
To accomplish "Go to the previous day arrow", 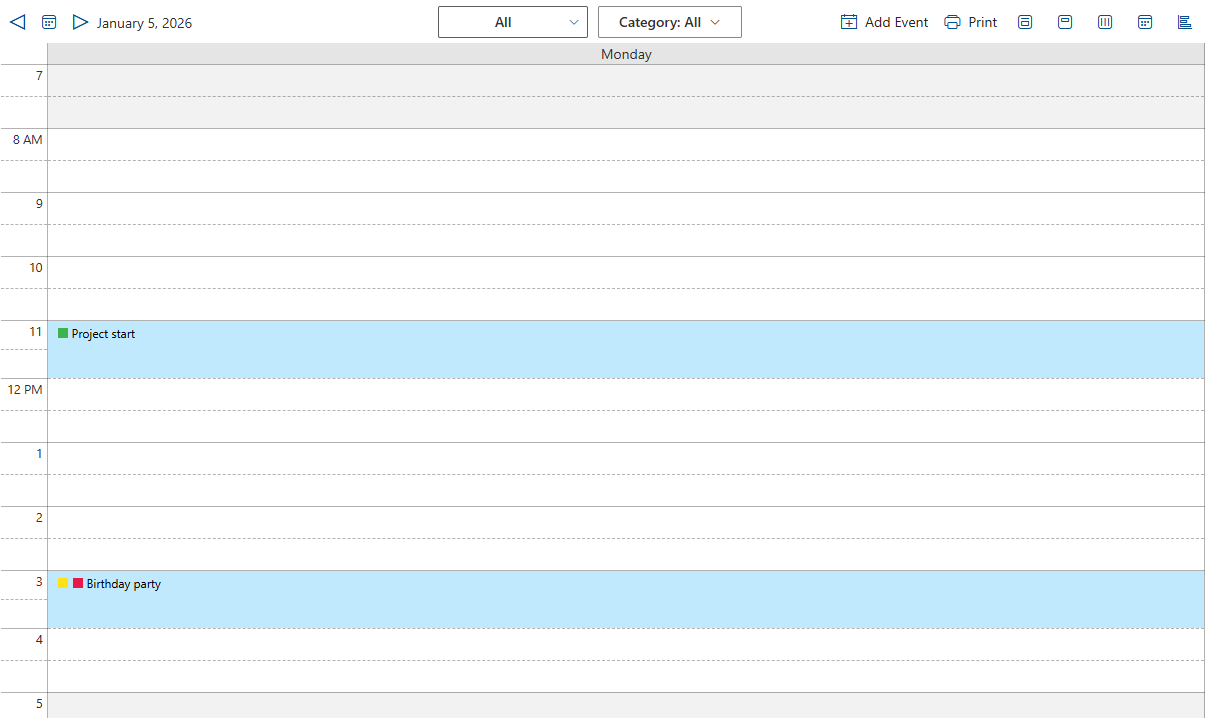I will coord(18,22).
